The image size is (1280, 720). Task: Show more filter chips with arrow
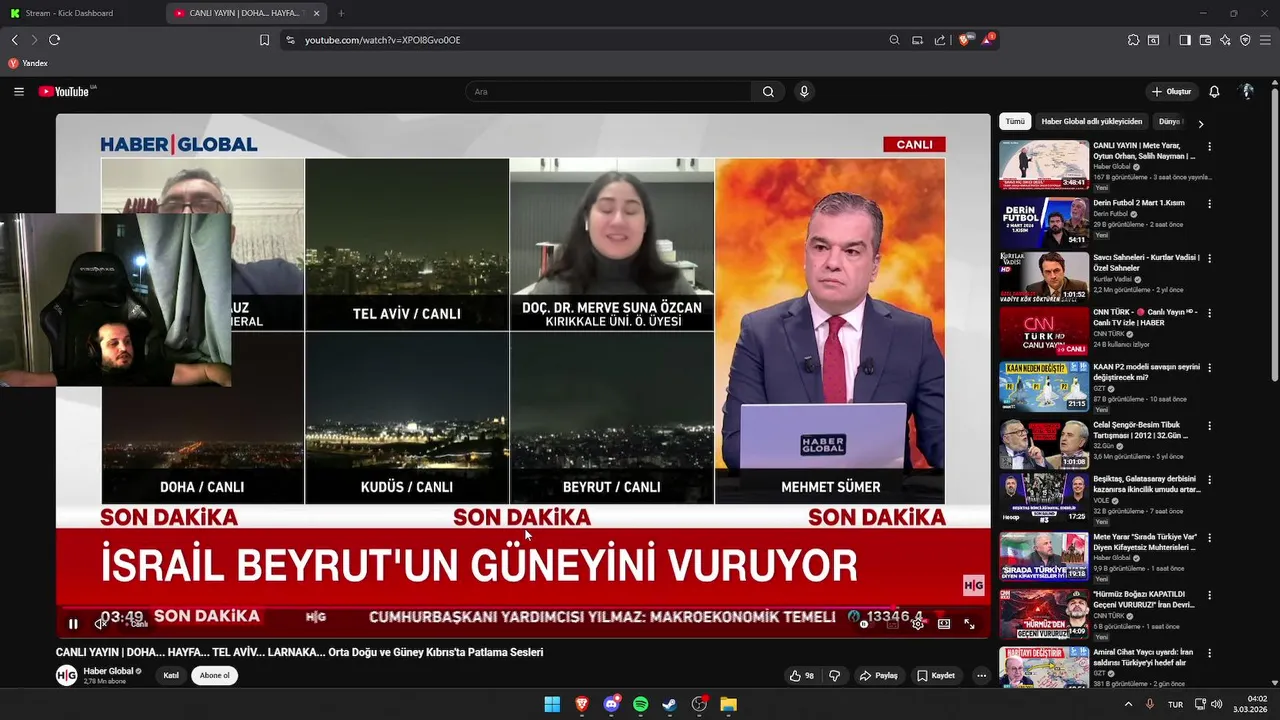[x=1200, y=123]
